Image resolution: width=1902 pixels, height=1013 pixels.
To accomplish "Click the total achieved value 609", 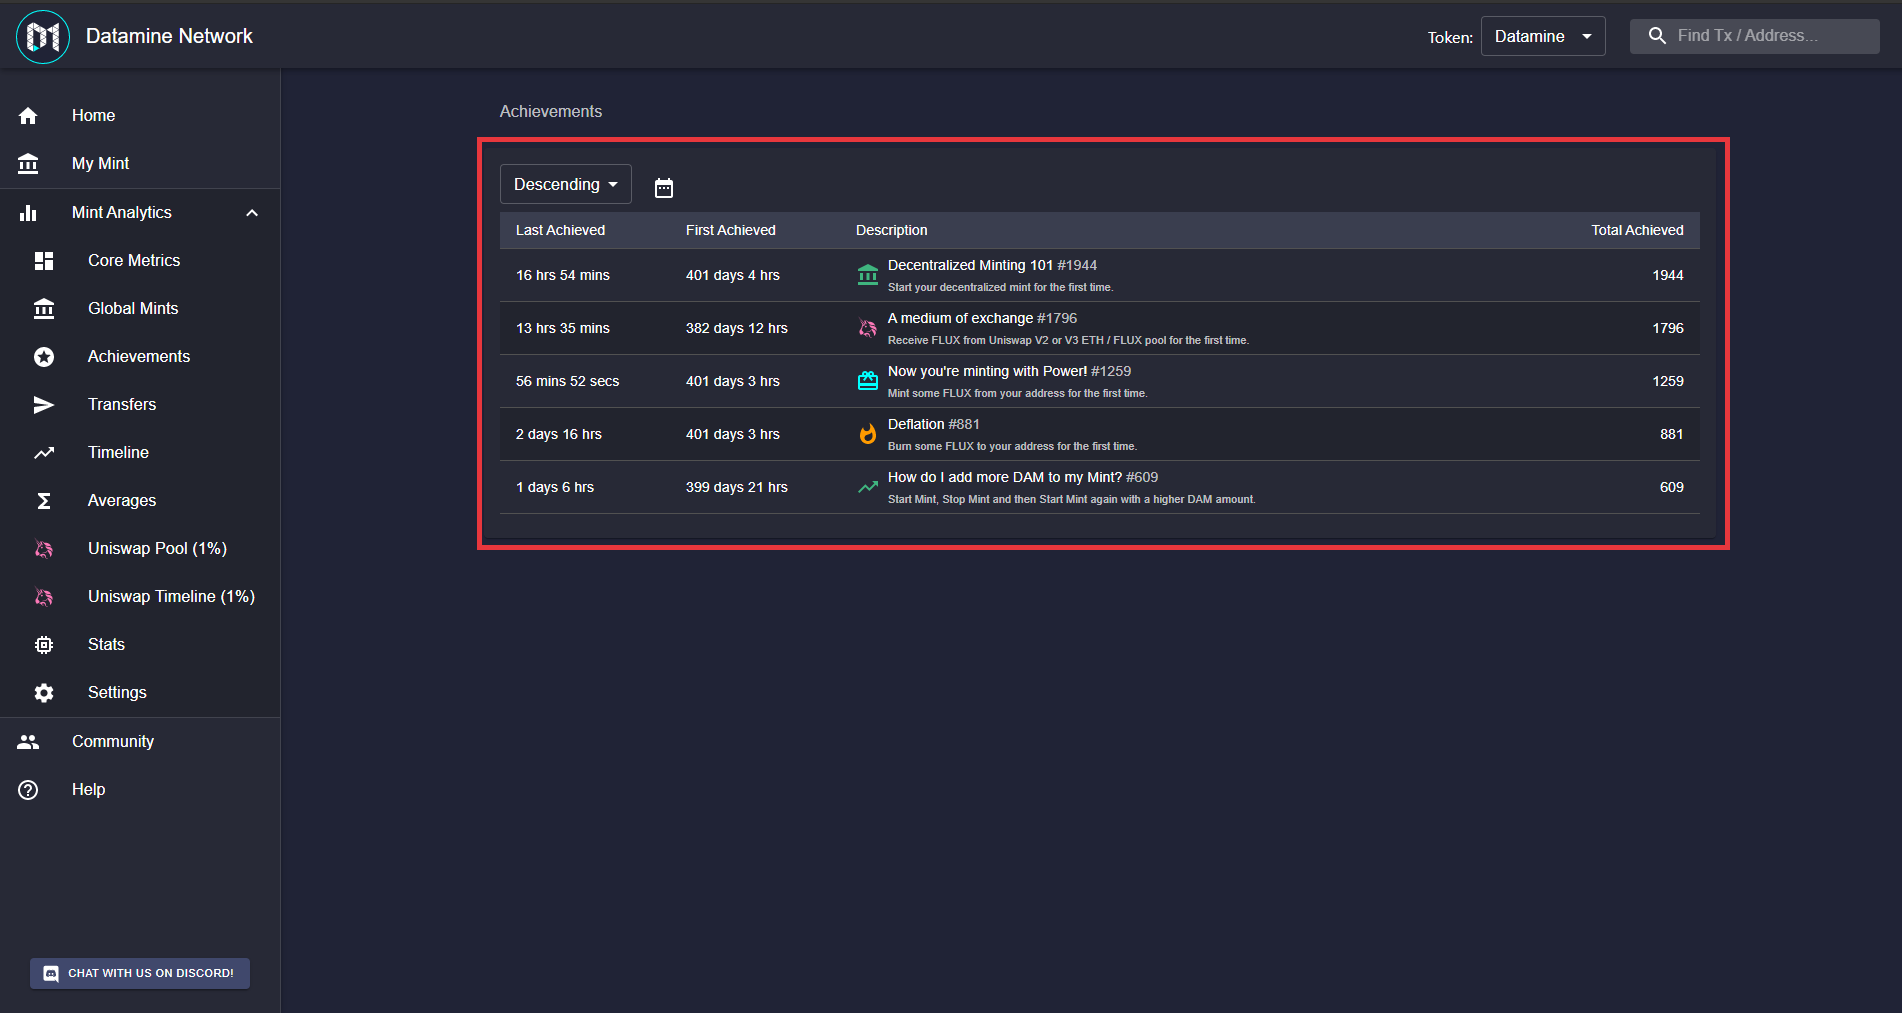I will 1671,487.
